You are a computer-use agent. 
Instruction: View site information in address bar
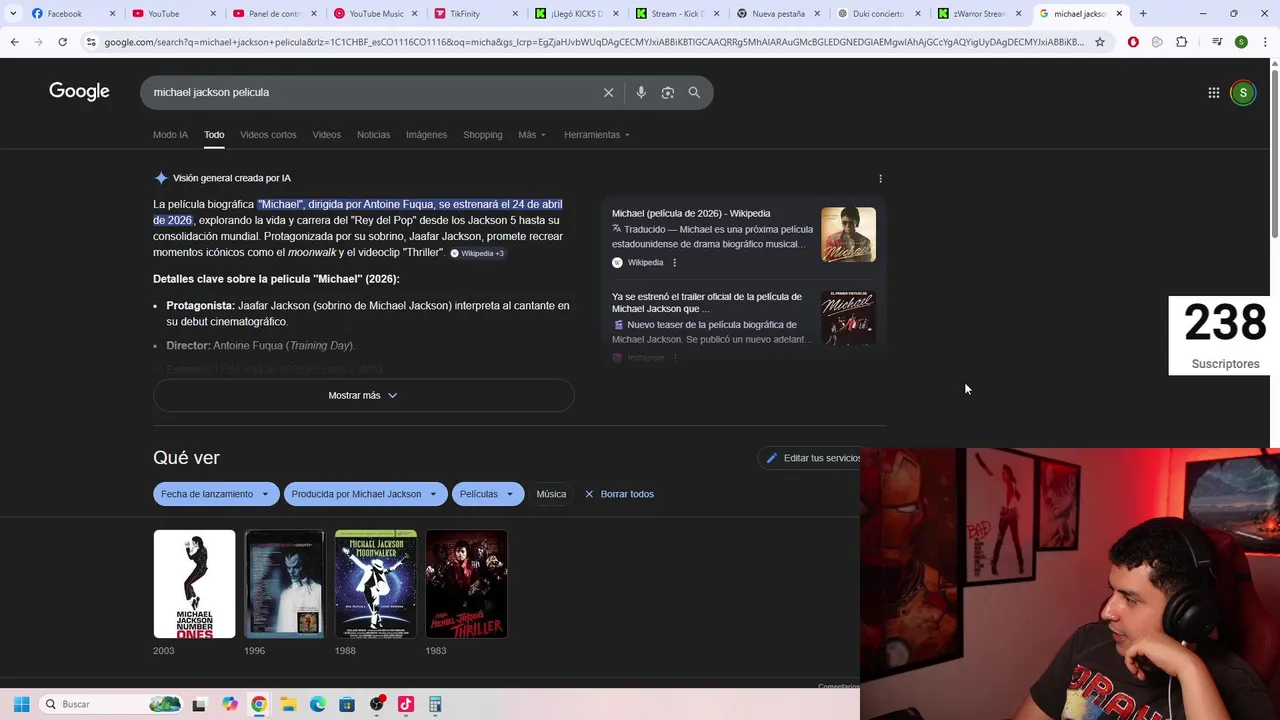(91, 42)
